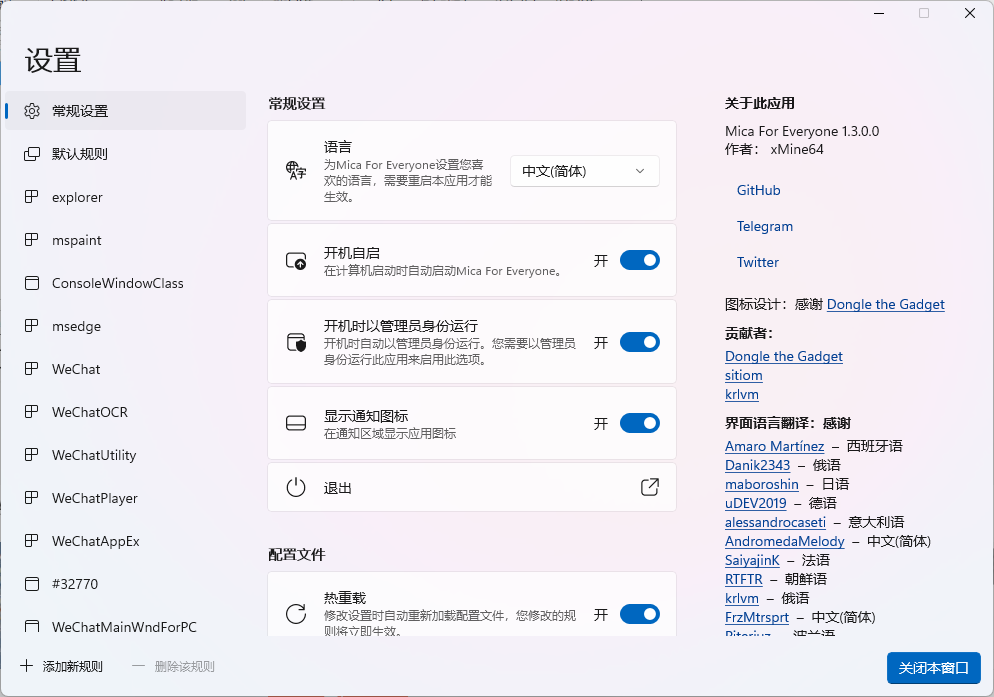This screenshot has width=994, height=697.
Task: Visit the Danik2343 translator link
Action: tap(758, 466)
